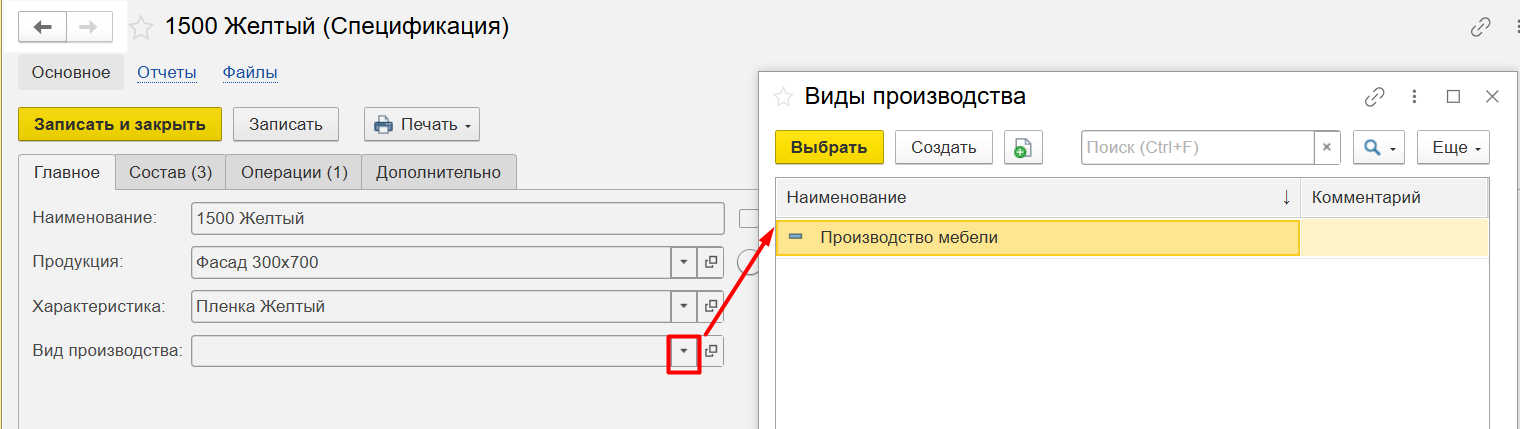Expand the Вид производства dropdown list
The image size is (1520, 429).
pos(684,351)
